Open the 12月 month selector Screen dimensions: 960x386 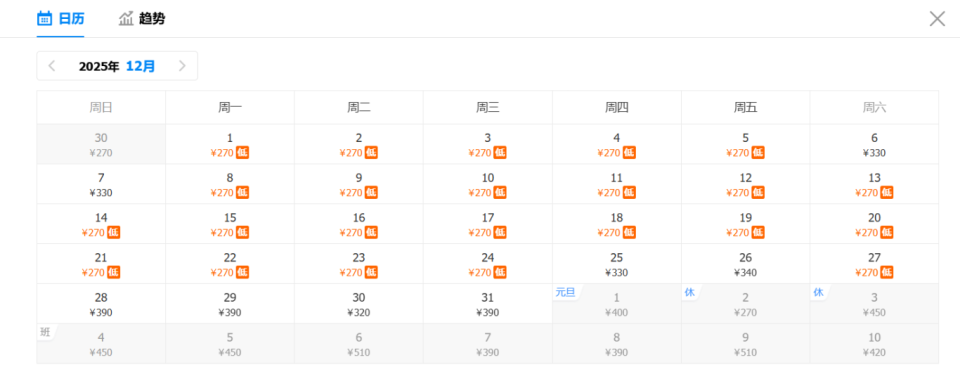(141, 66)
